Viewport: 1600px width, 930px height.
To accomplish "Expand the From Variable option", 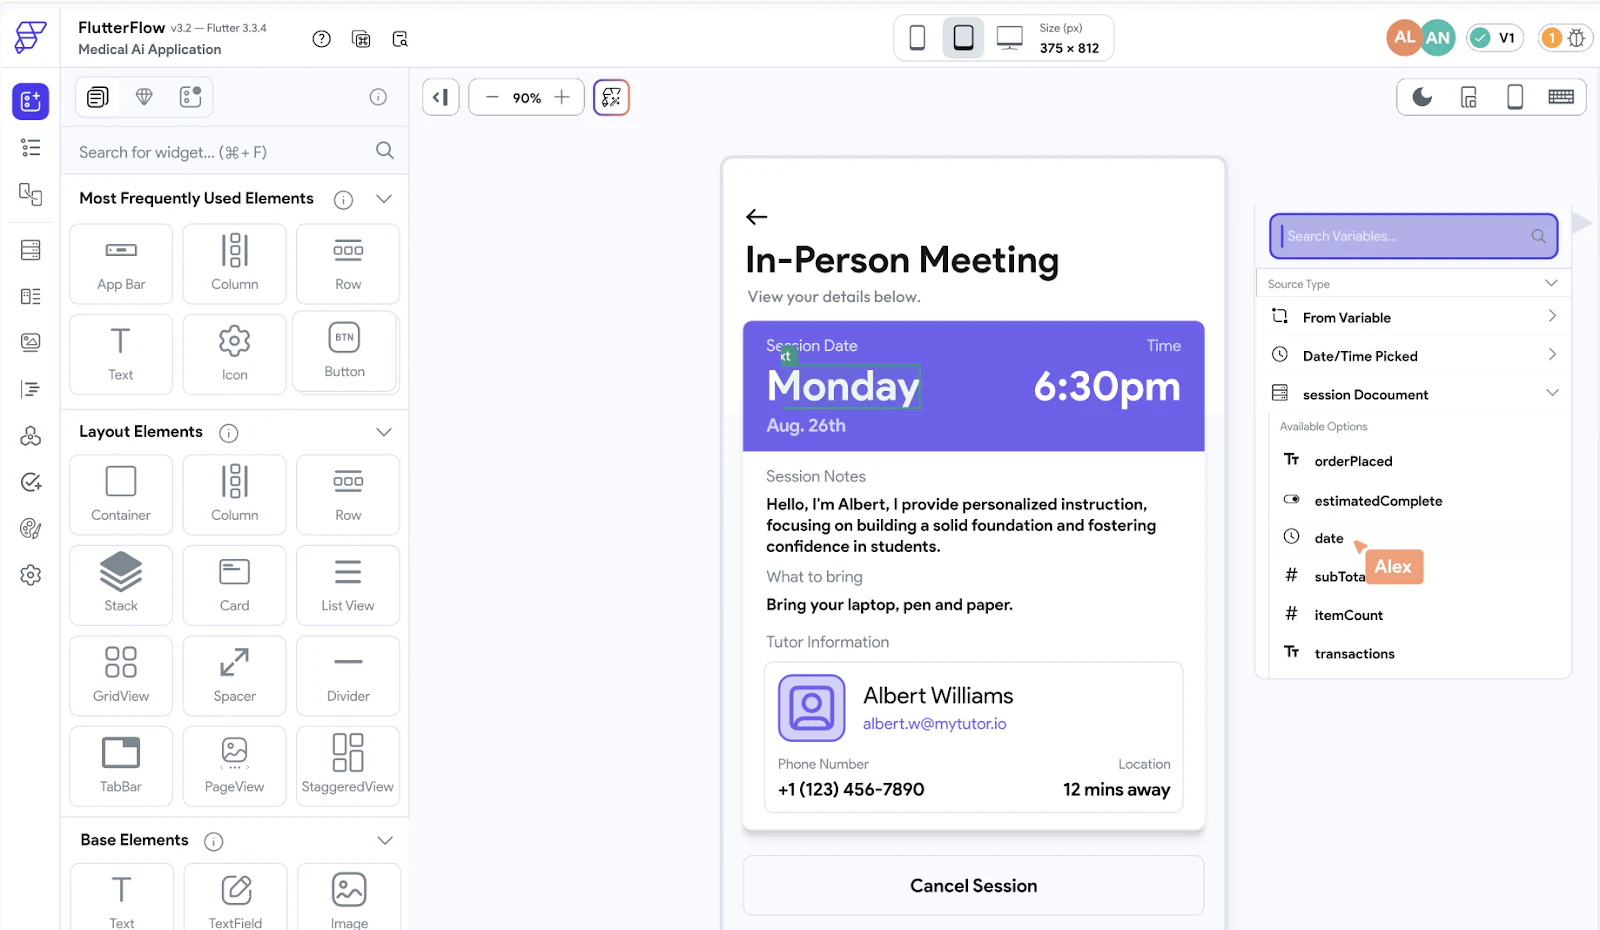I will click(x=1413, y=317).
